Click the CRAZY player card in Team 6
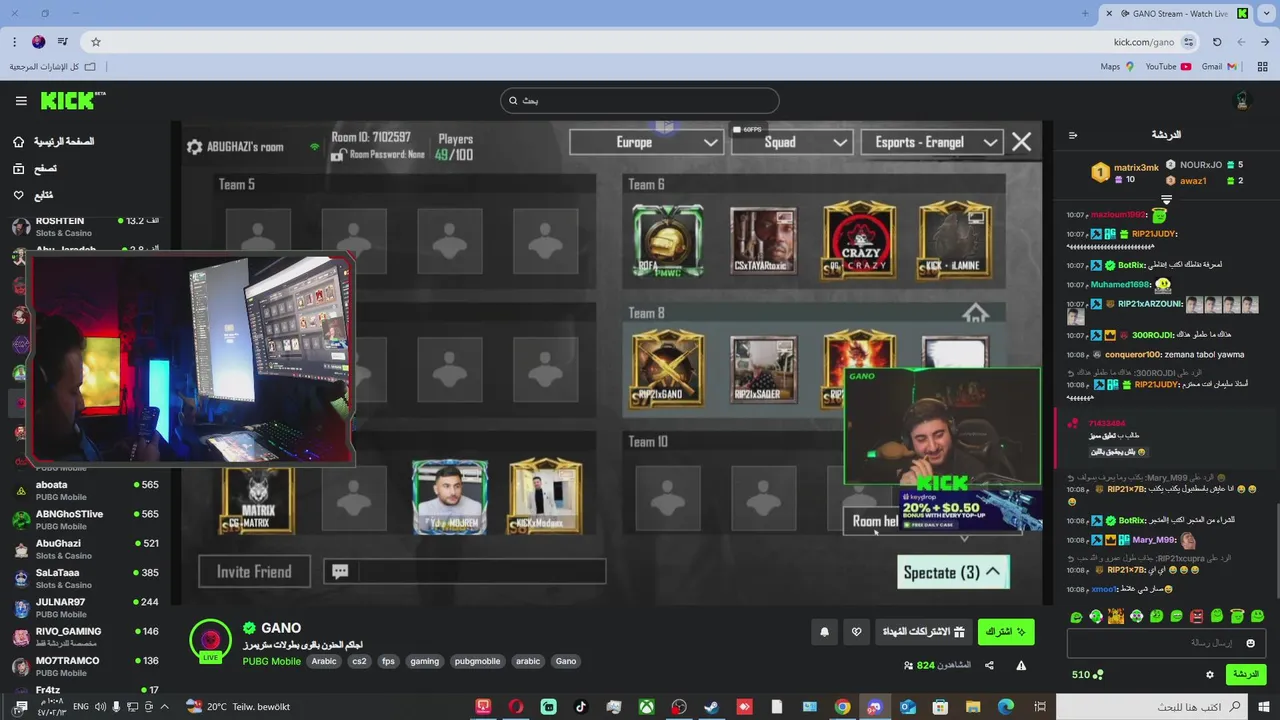Screen dimensions: 1280x720 click(x=859, y=240)
